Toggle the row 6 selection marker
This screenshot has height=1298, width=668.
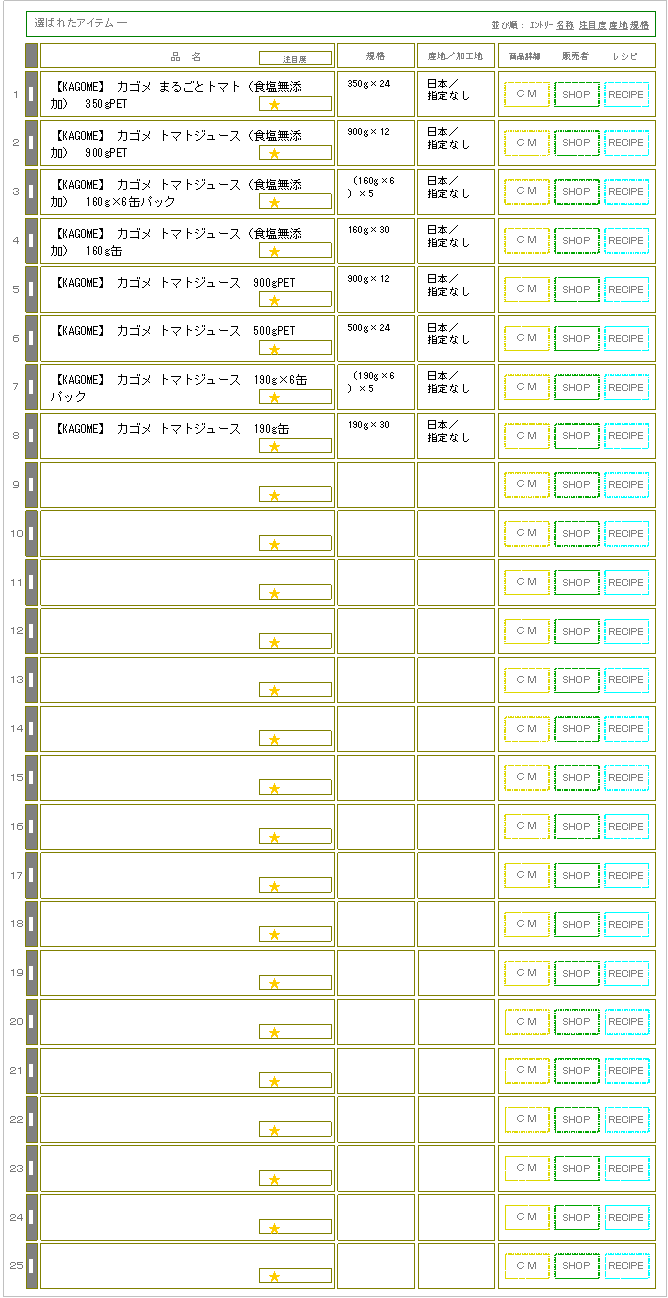[x=31, y=338]
